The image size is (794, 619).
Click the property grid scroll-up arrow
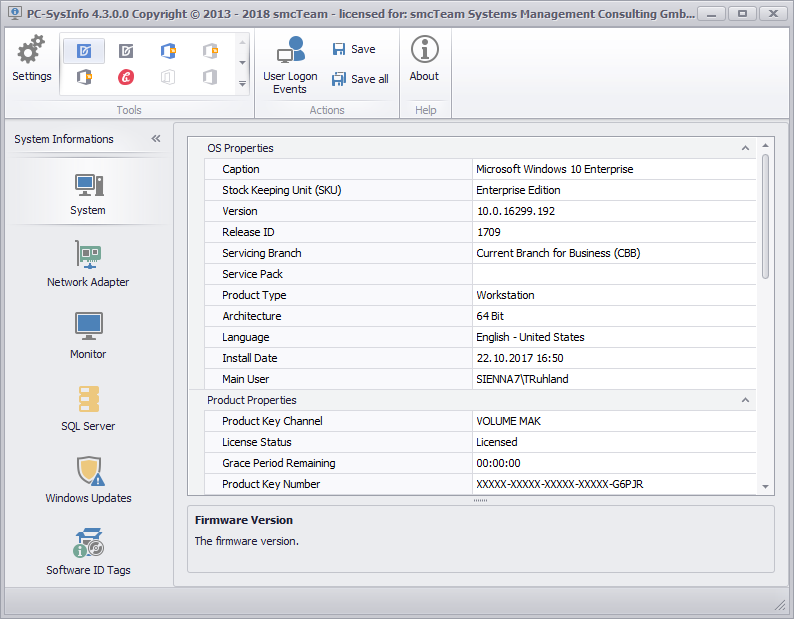[765, 145]
